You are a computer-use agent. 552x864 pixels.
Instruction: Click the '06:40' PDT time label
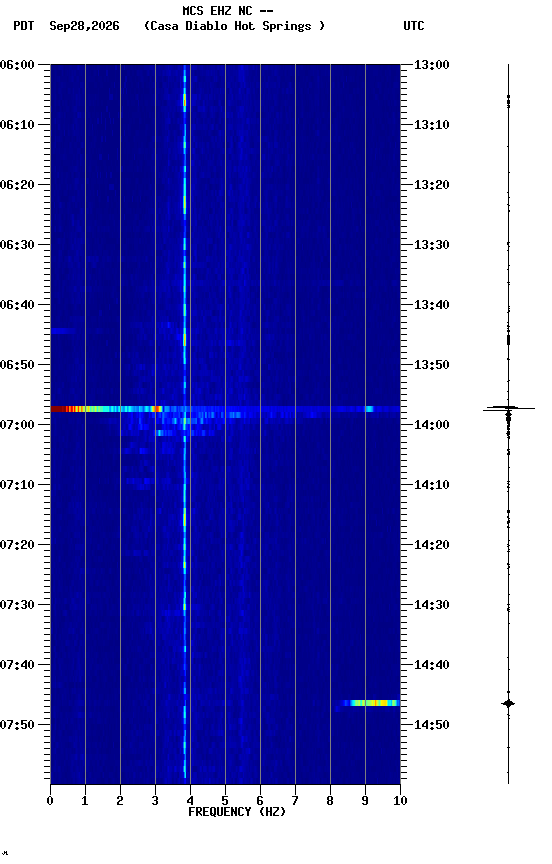click(x=17, y=305)
